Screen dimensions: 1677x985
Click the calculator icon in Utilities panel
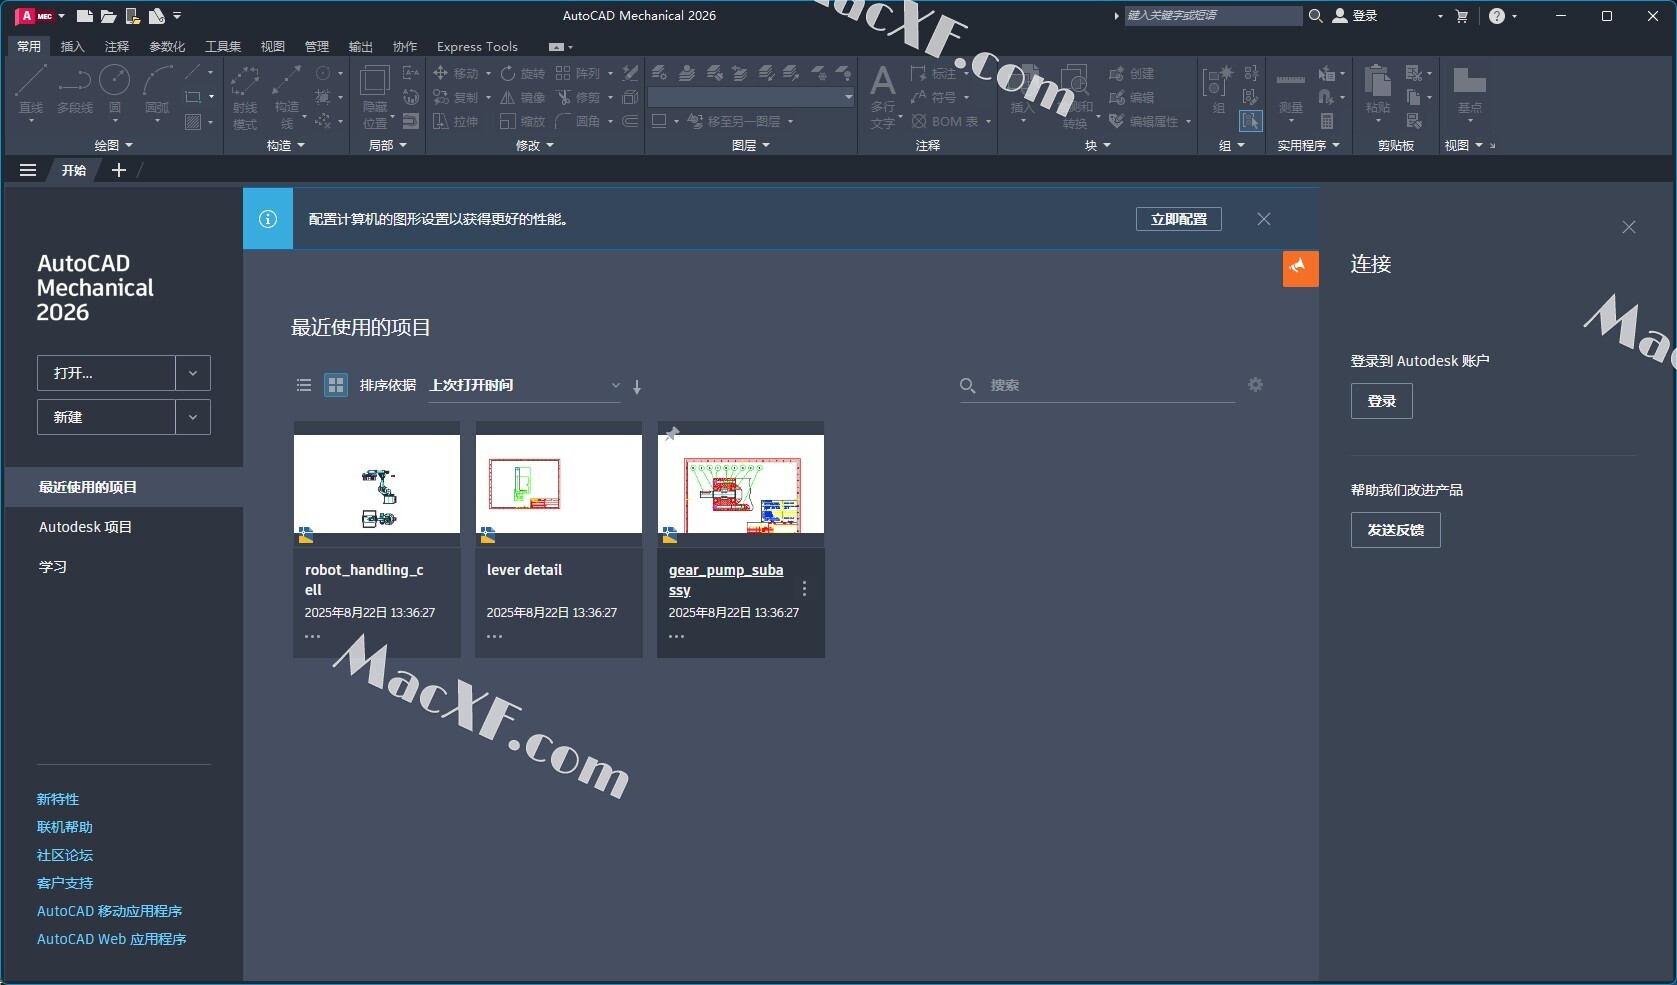tap(1327, 121)
